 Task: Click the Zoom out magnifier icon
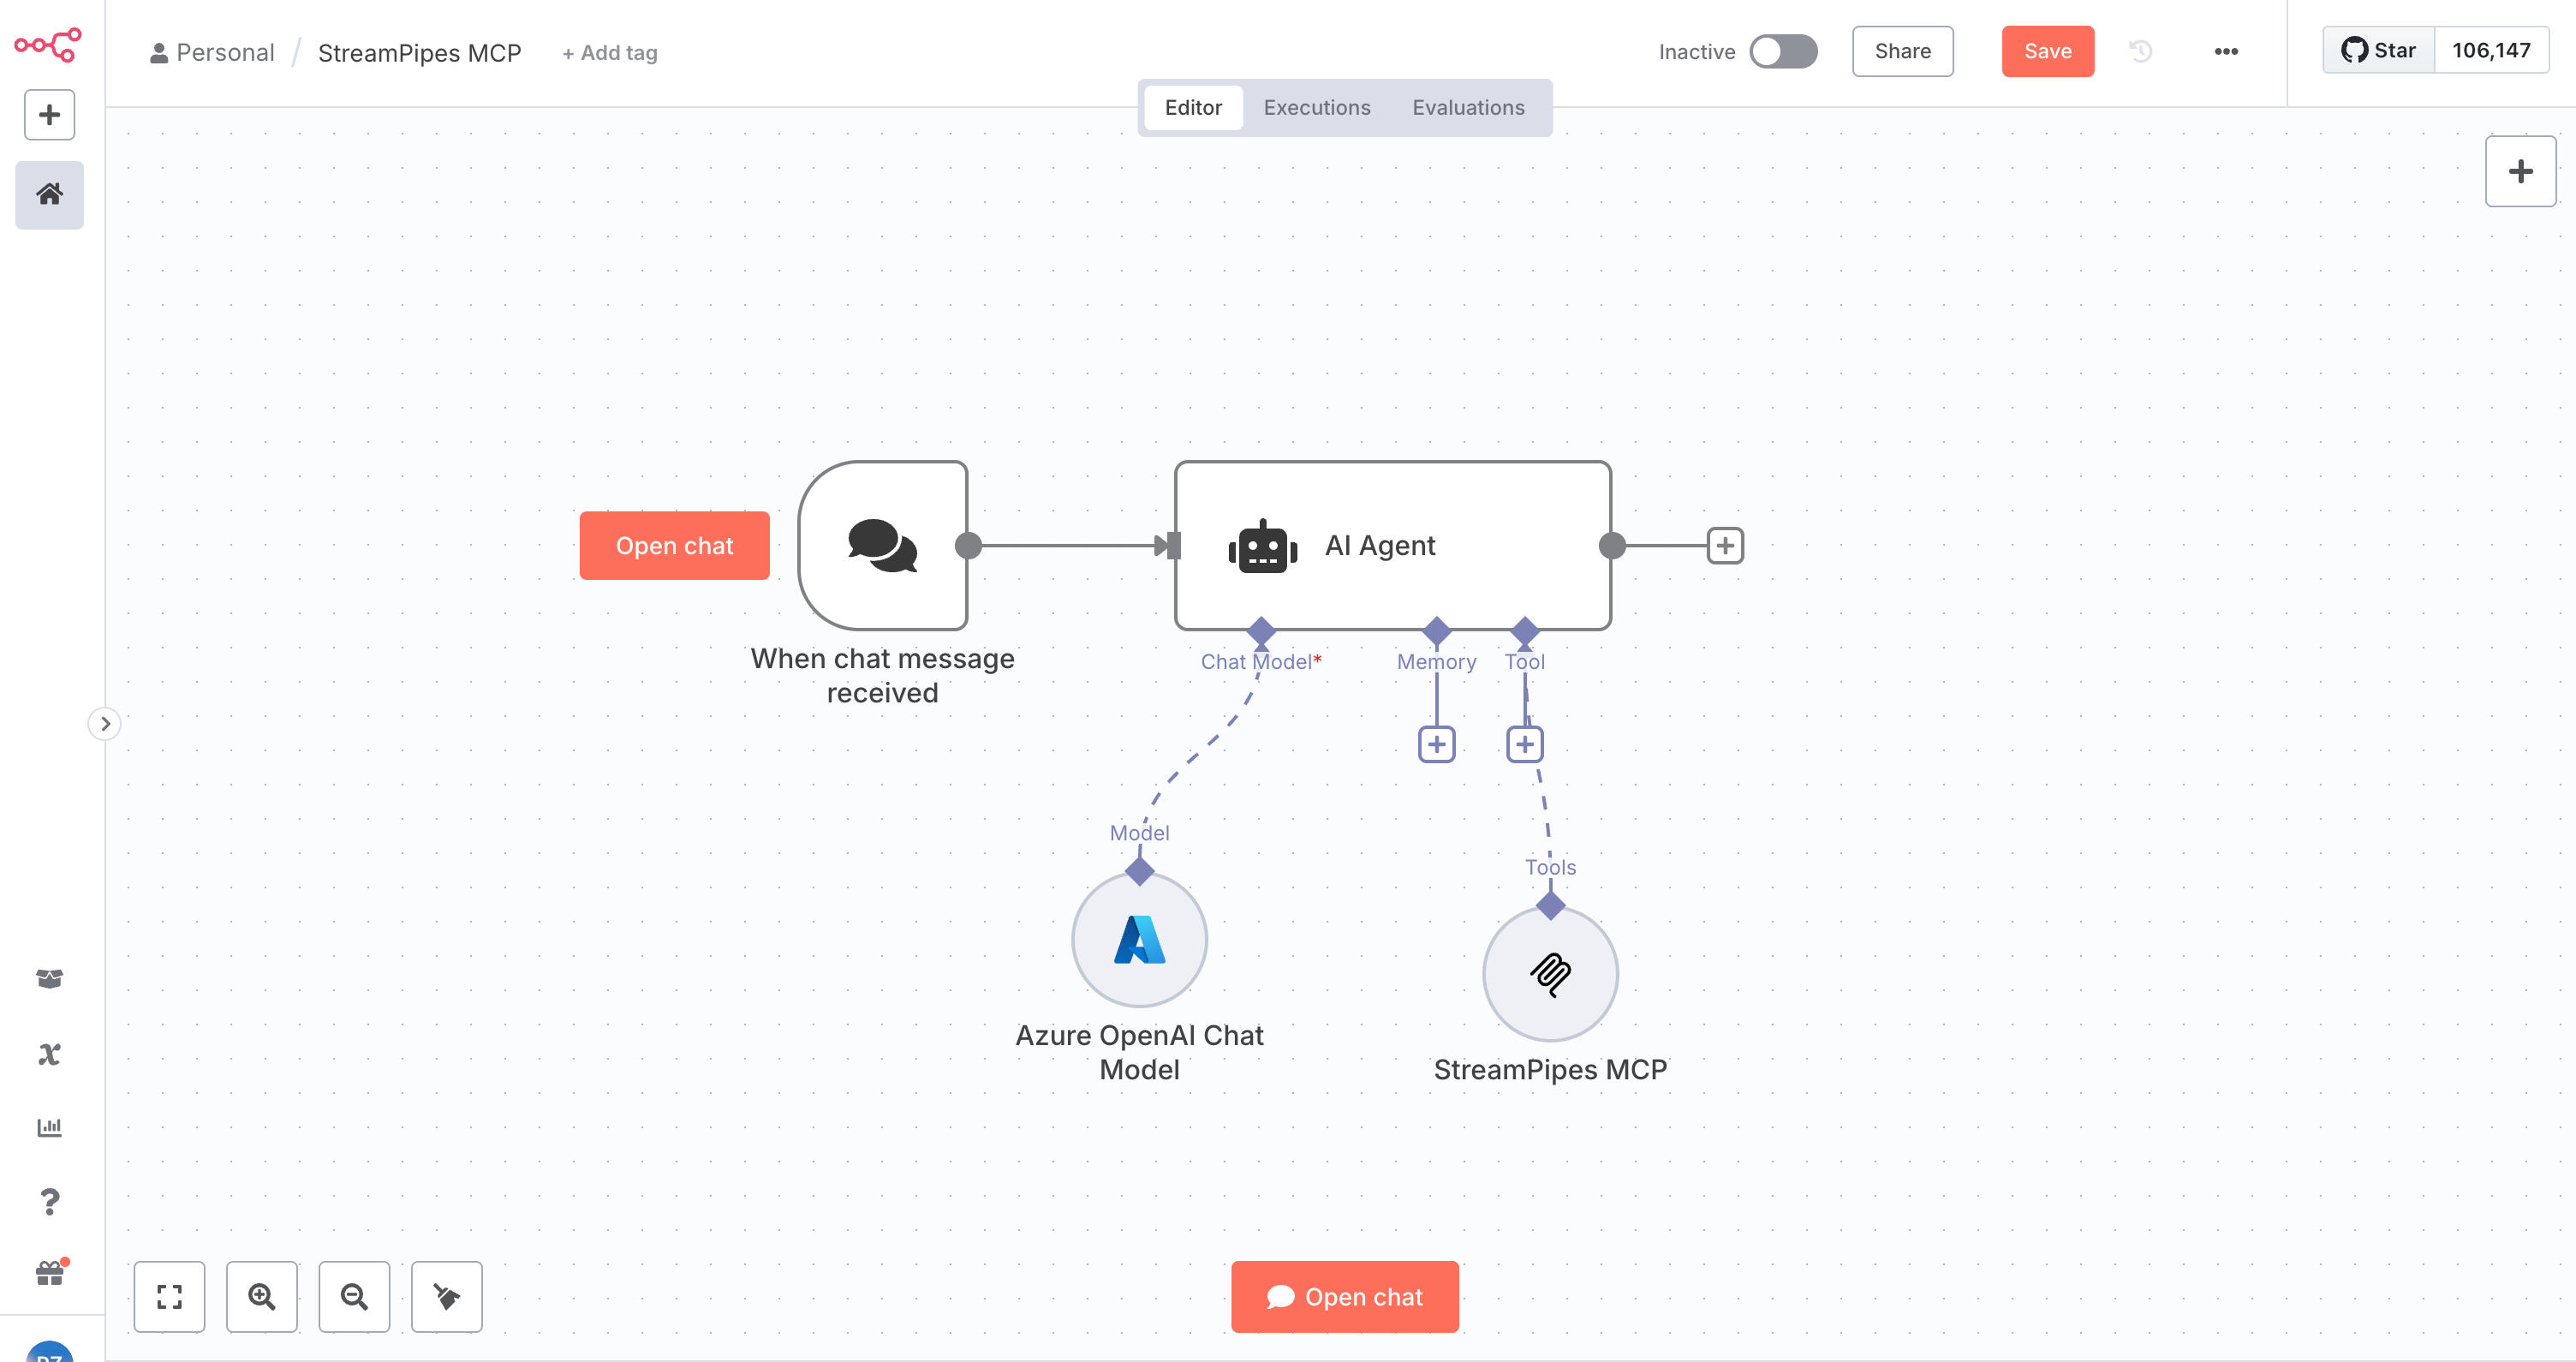point(354,1297)
